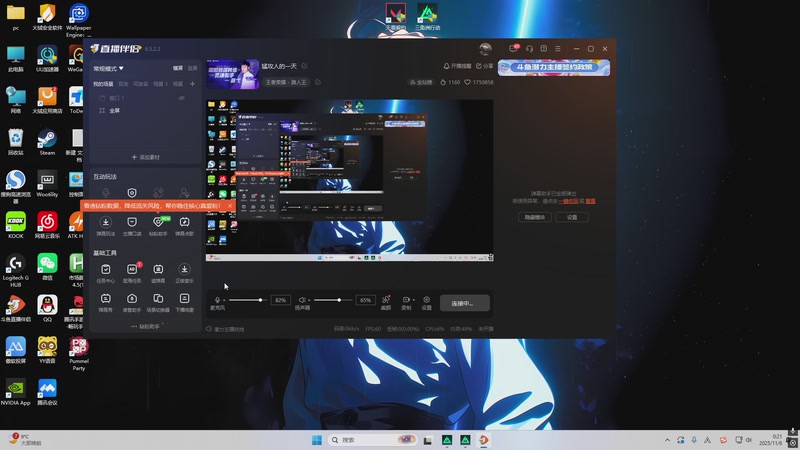Expand the 钻粉助手 more tools row at the panel bottom

pos(145,326)
